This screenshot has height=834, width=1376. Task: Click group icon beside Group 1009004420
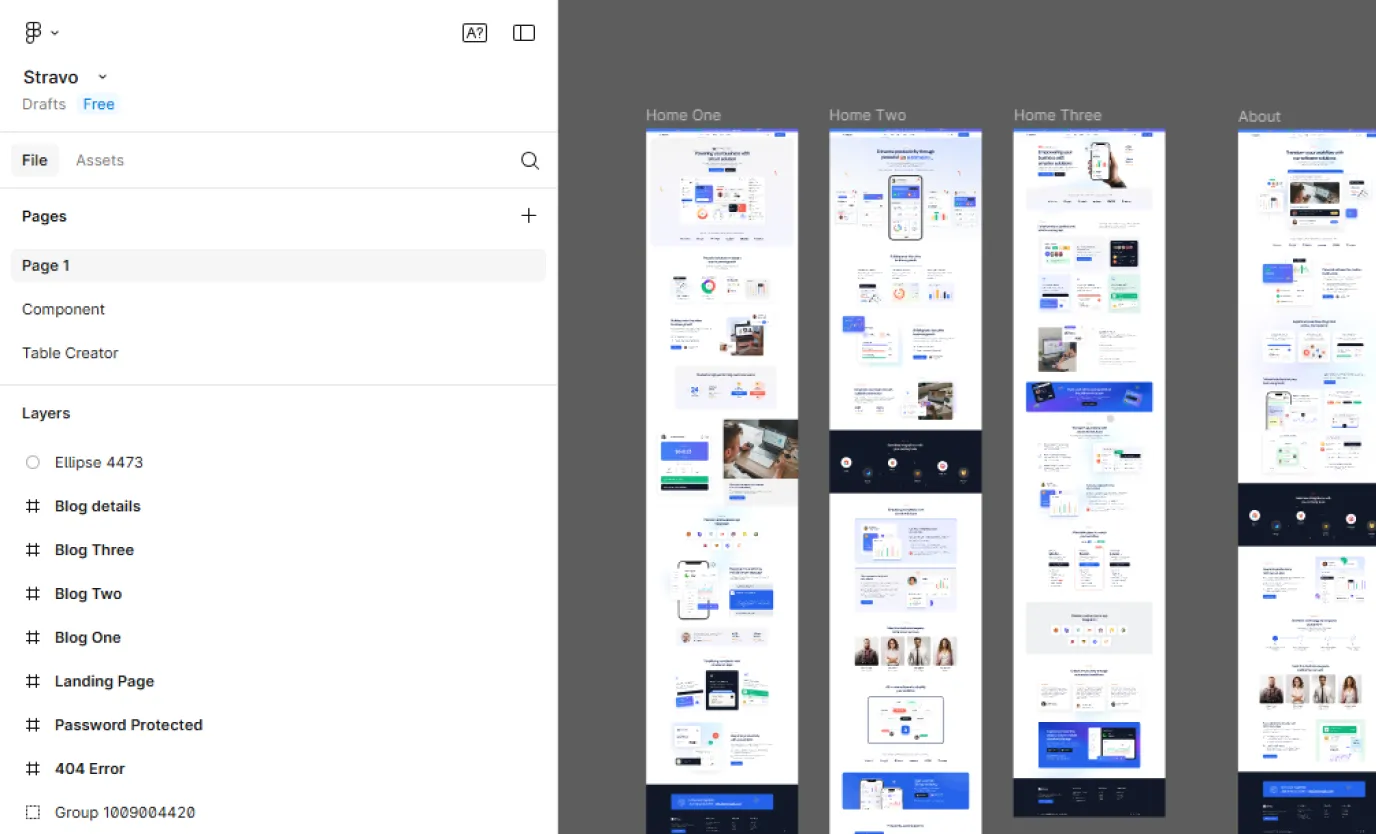click(x=33, y=813)
